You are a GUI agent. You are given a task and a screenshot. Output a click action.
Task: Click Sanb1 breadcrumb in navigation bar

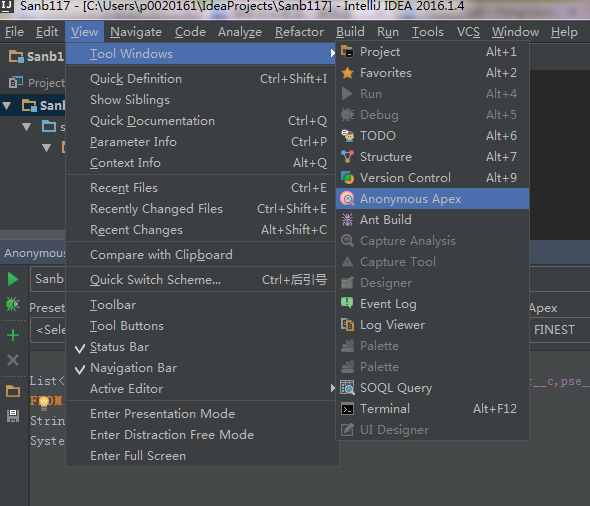[37, 56]
